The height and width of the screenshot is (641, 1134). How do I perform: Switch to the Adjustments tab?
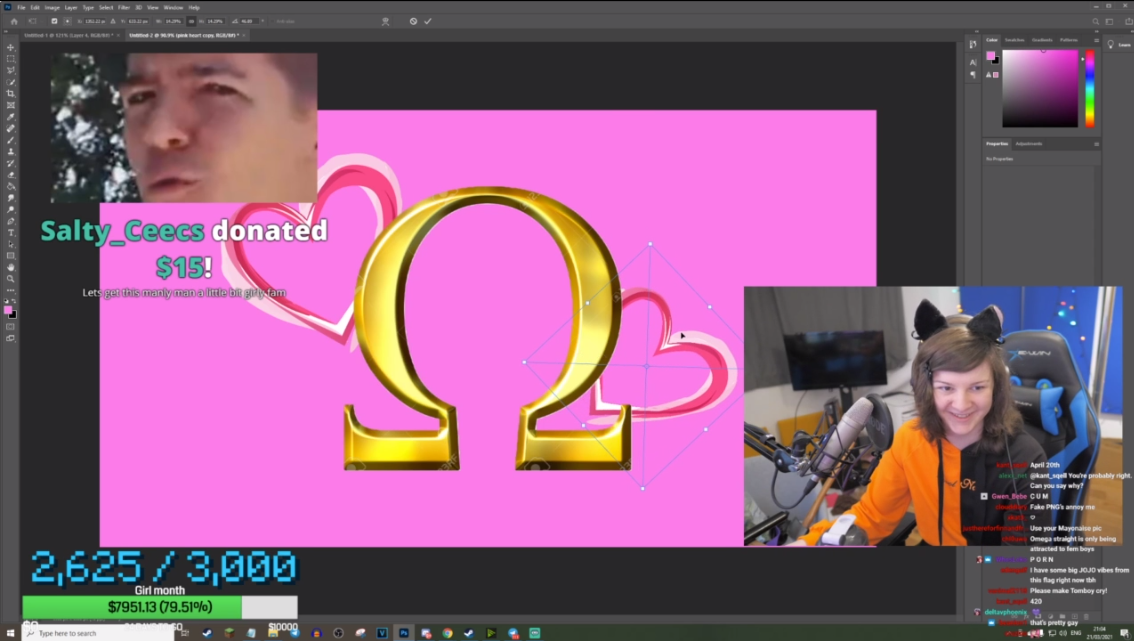(1028, 144)
